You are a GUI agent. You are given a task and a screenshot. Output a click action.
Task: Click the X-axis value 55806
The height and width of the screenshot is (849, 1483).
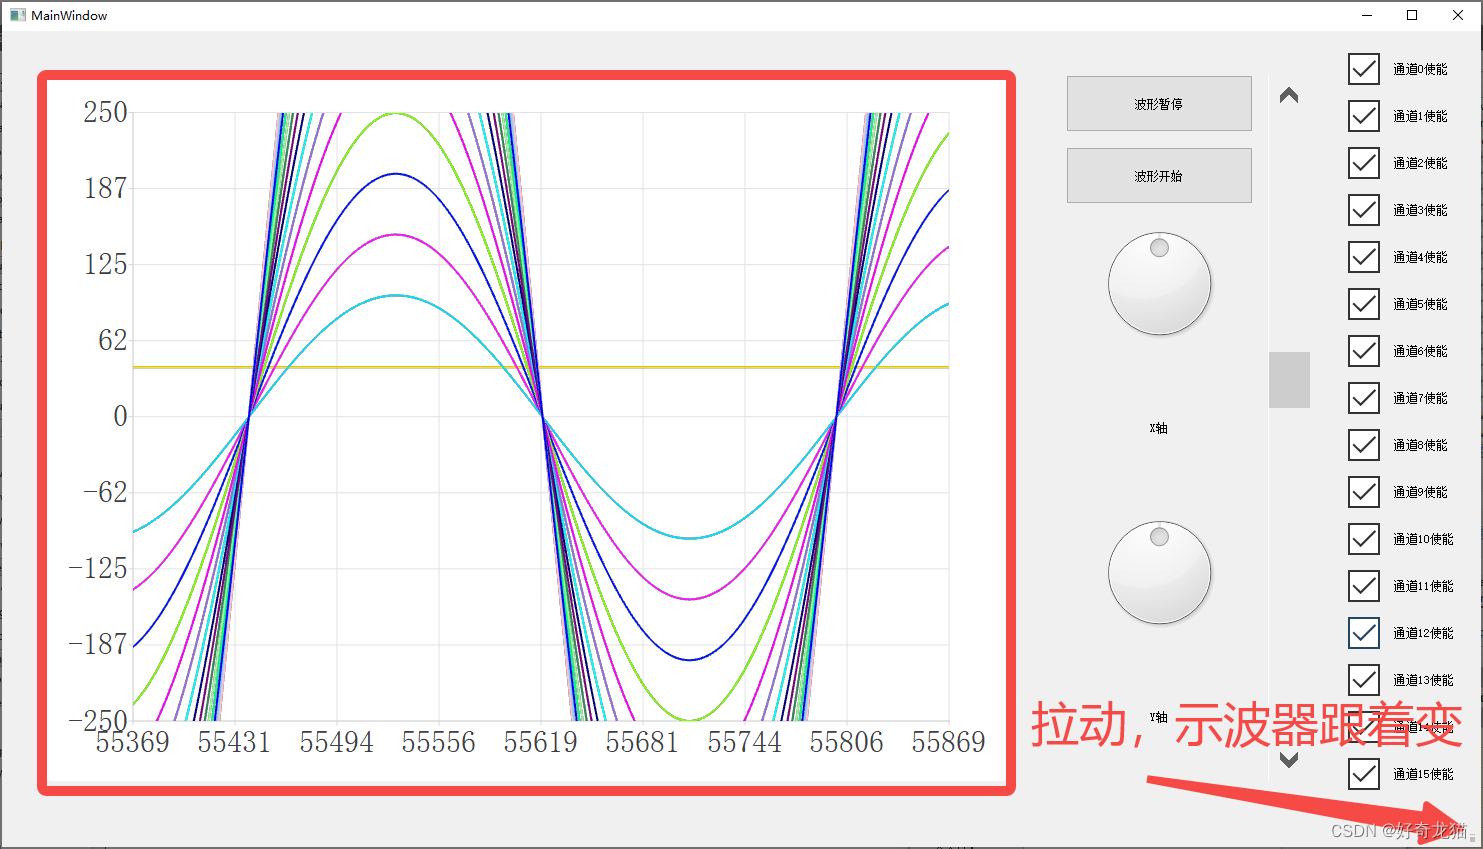(x=846, y=742)
